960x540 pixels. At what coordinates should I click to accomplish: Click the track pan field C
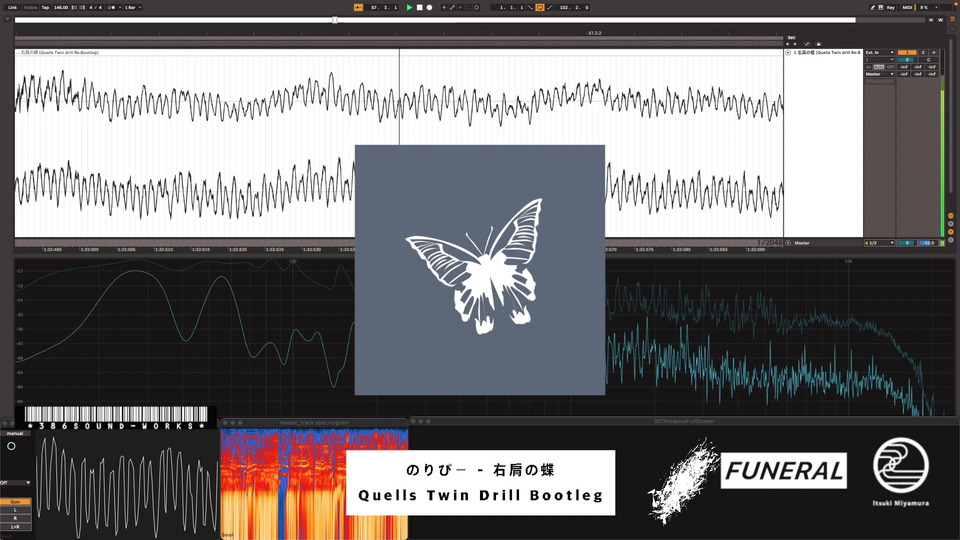point(928,60)
